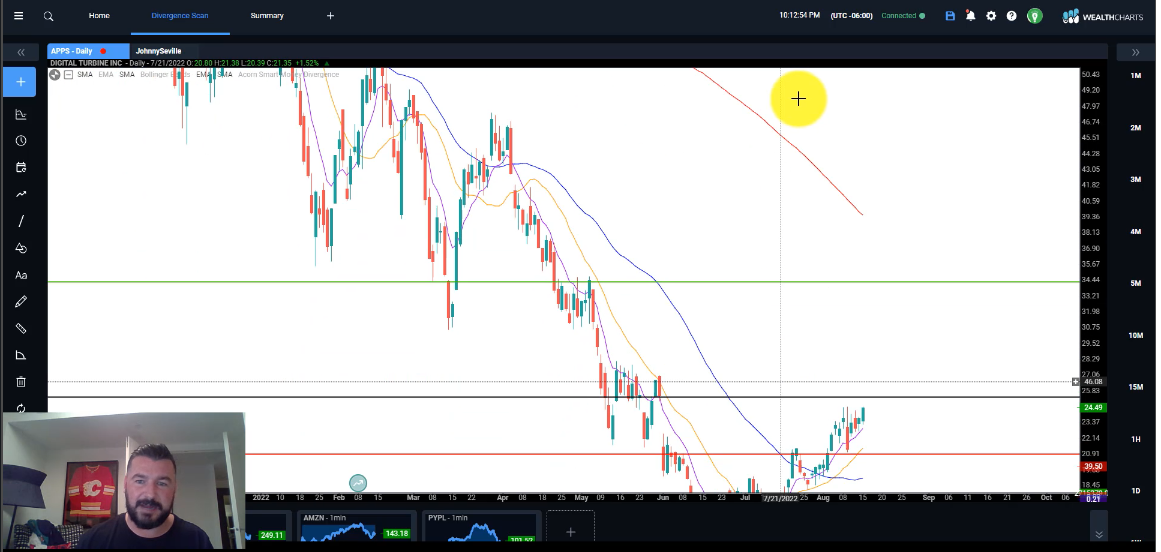The image size is (1161, 552).
Task: Collapse the bottom panel double chevron
Action: point(1099,534)
